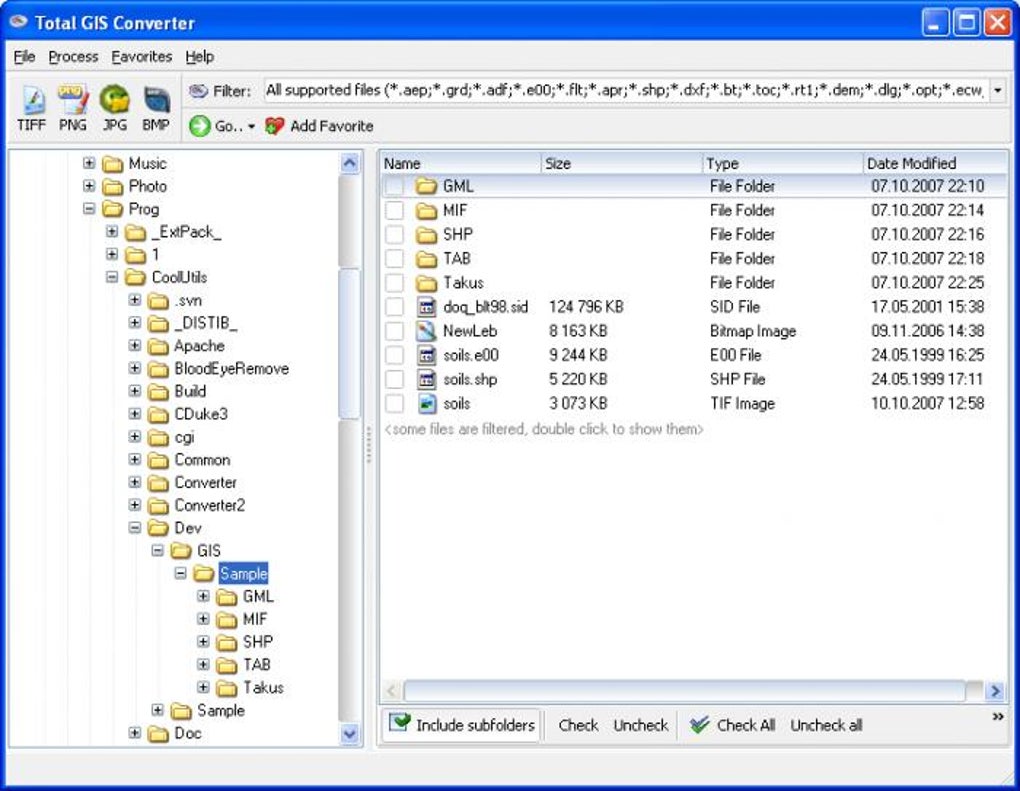Click the tree scrollbar down arrow
1020x791 pixels.
pos(349,734)
